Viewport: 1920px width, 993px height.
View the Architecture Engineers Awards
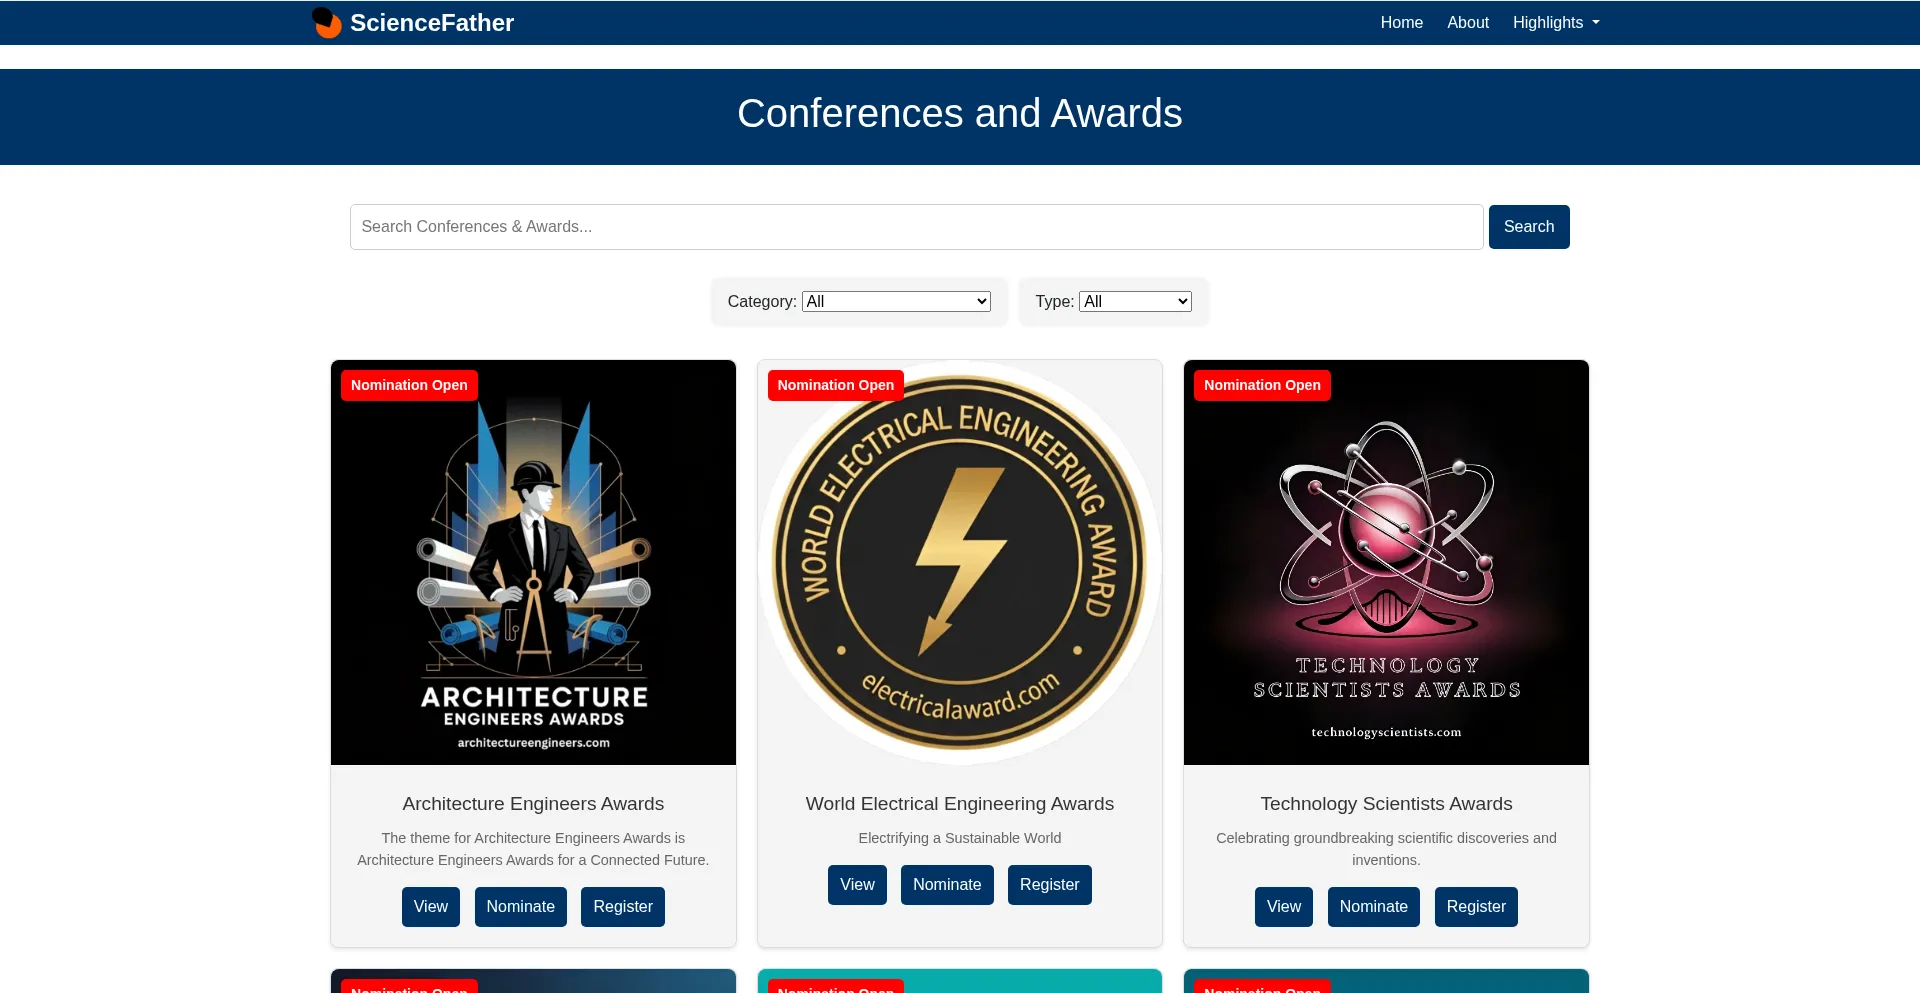pos(431,907)
